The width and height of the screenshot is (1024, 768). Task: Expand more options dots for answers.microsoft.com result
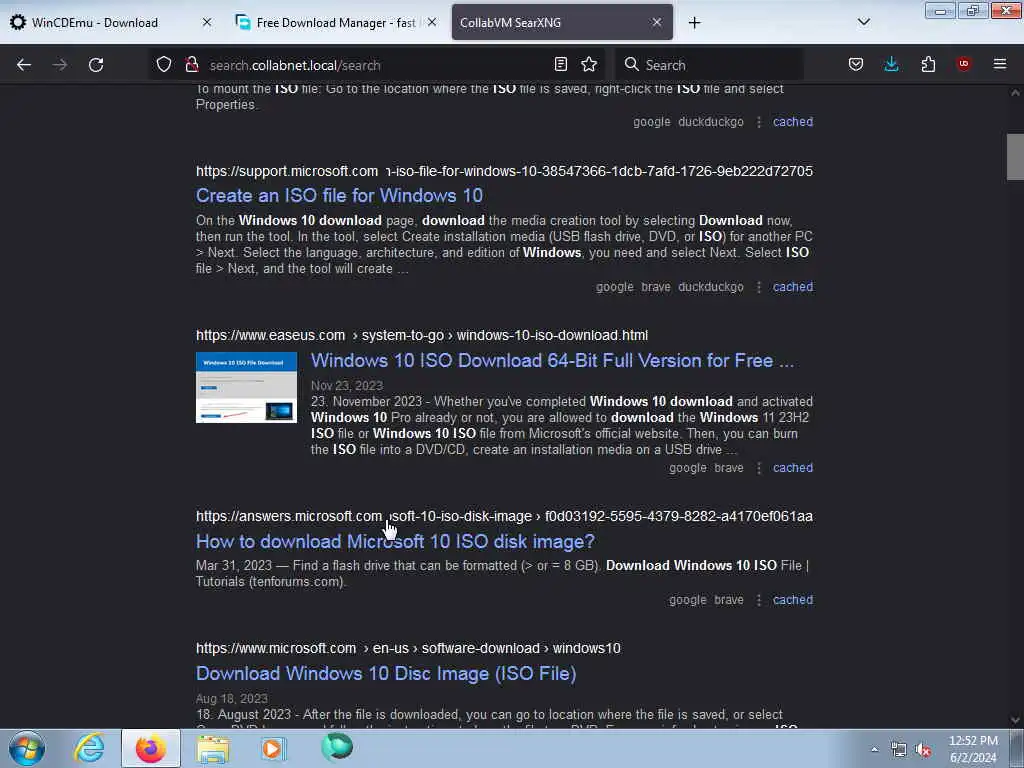[x=758, y=600]
